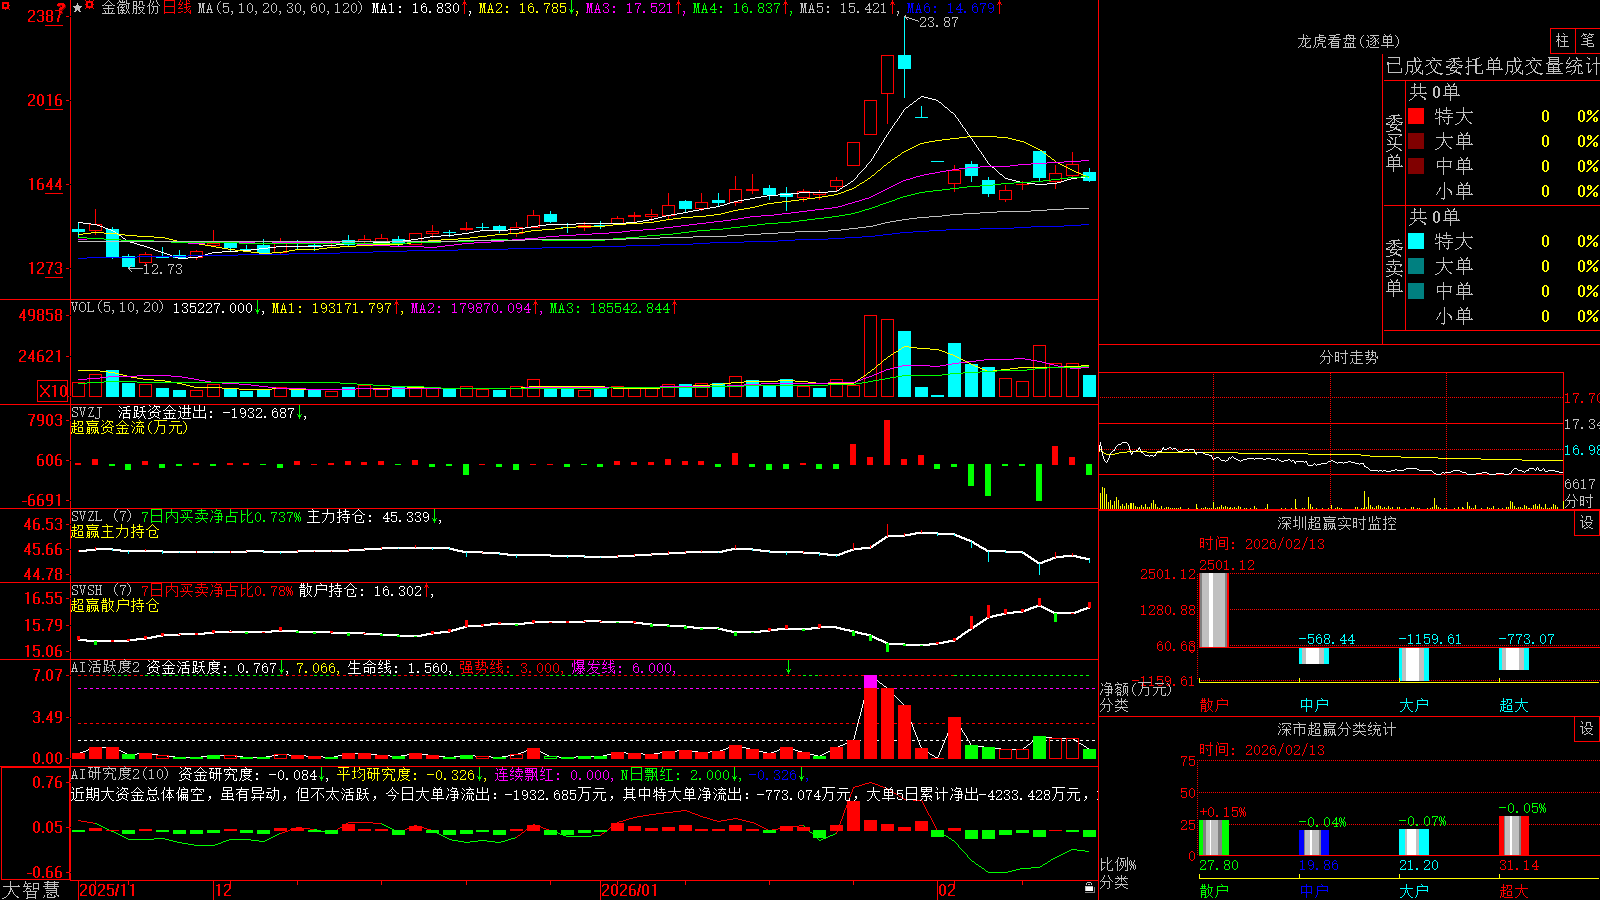Click MA(5,10,20,30,60,120) indicator parameters
The width and height of the screenshot is (1600, 900).
tap(281, 8)
